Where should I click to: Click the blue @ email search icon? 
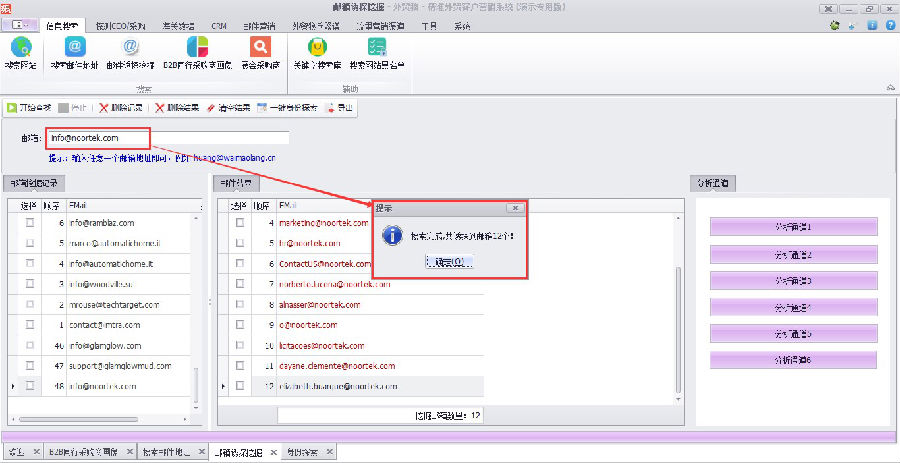click(x=76, y=49)
